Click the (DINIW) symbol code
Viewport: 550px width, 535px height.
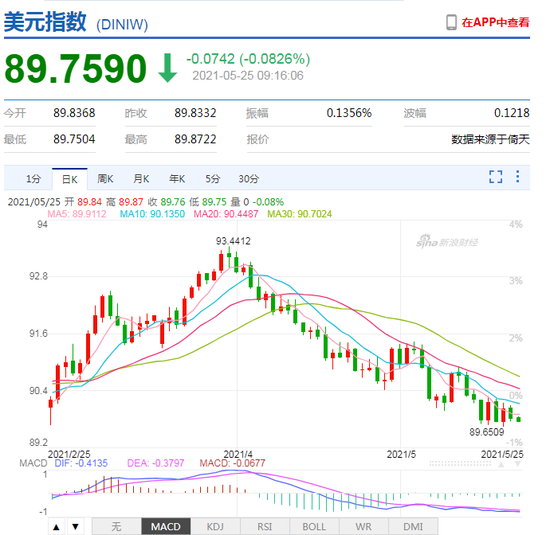tap(122, 25)
